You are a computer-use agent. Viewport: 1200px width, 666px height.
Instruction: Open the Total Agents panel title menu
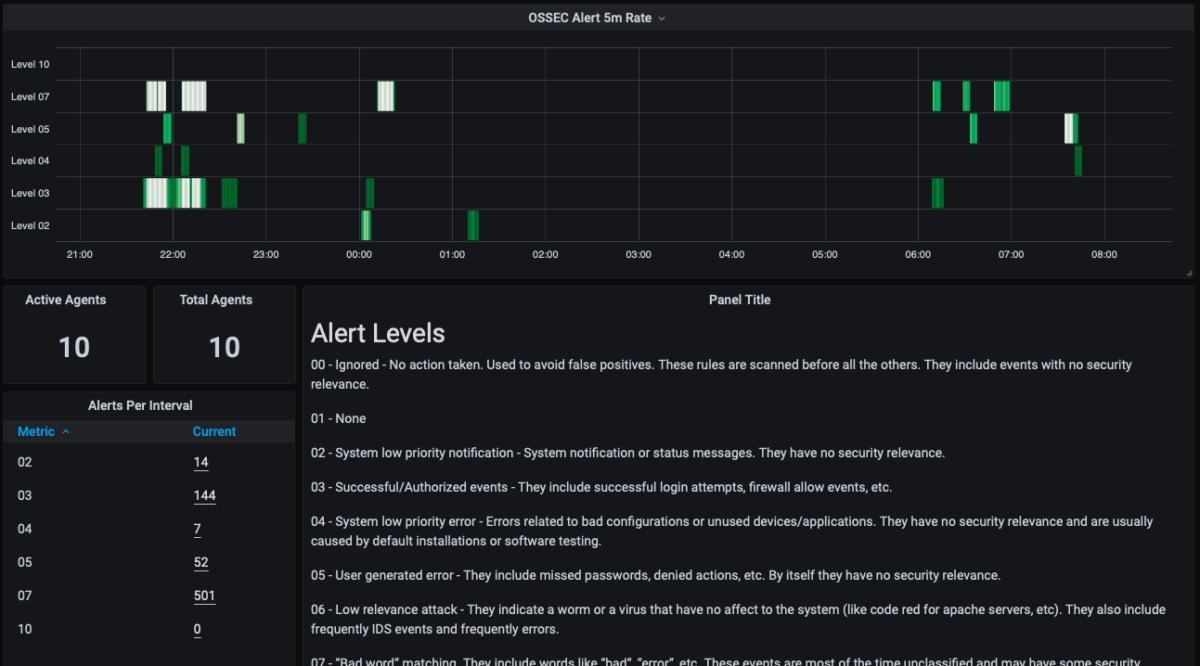pos(216,300)
